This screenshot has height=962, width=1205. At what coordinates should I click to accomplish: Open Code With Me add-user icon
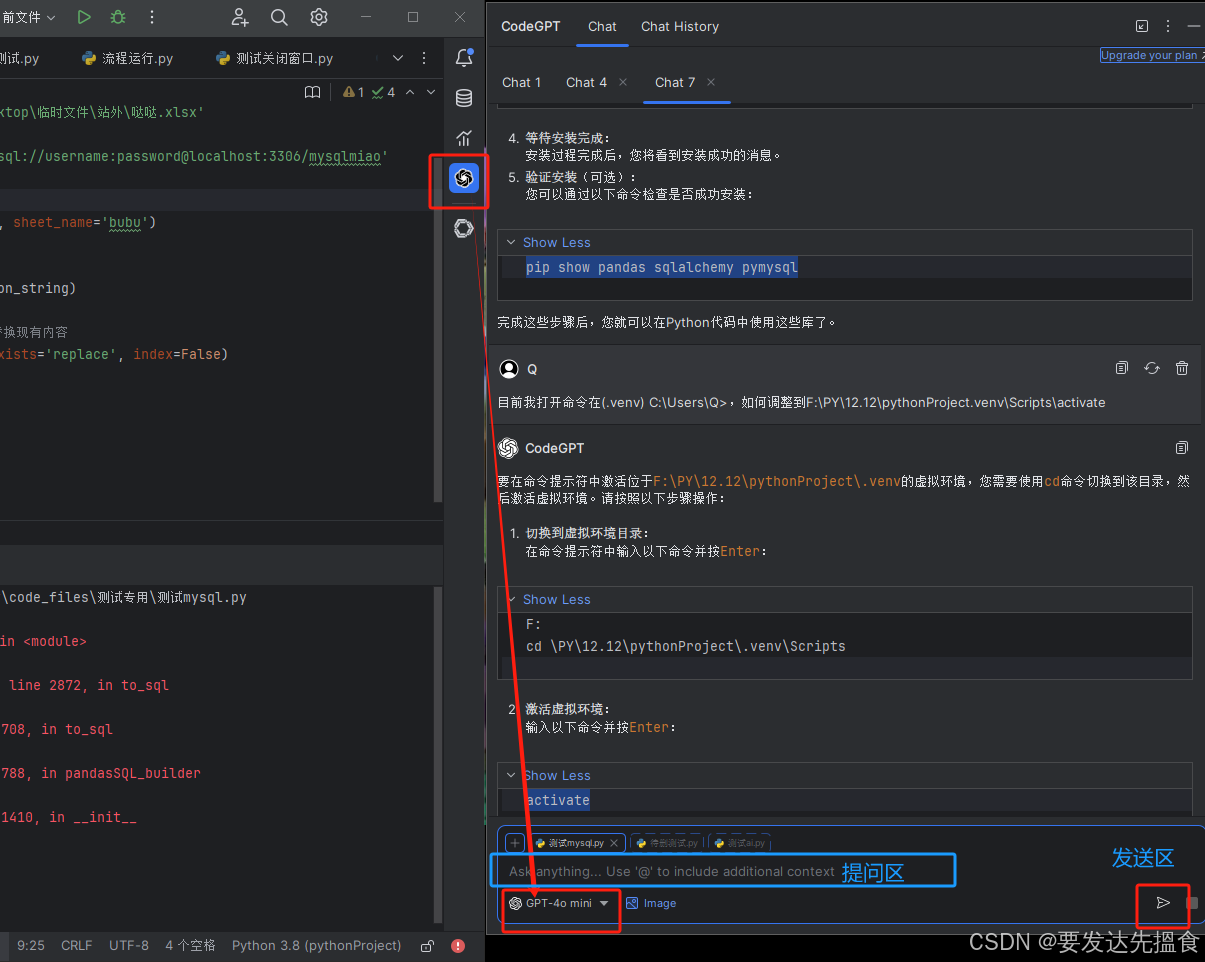pyautogui.click(x=240, y=17)
